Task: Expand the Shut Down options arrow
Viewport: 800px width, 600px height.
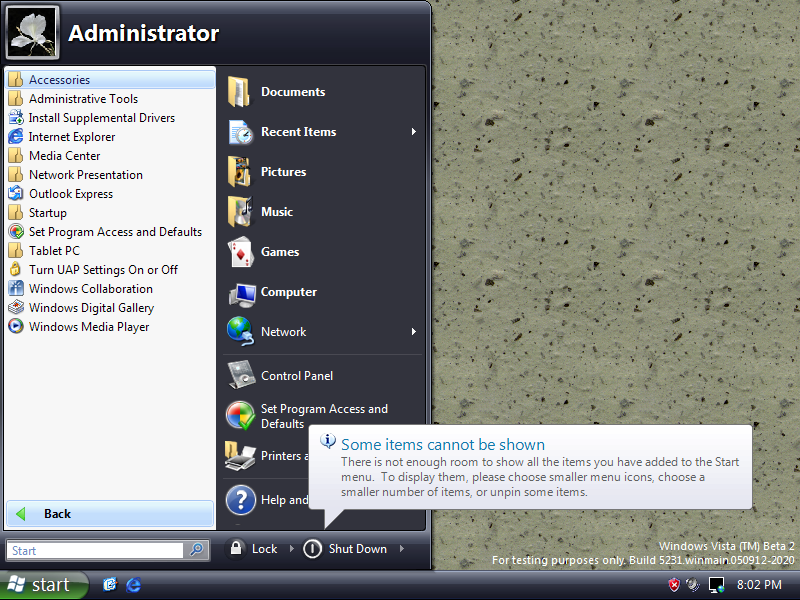Action: coord(402,548)
